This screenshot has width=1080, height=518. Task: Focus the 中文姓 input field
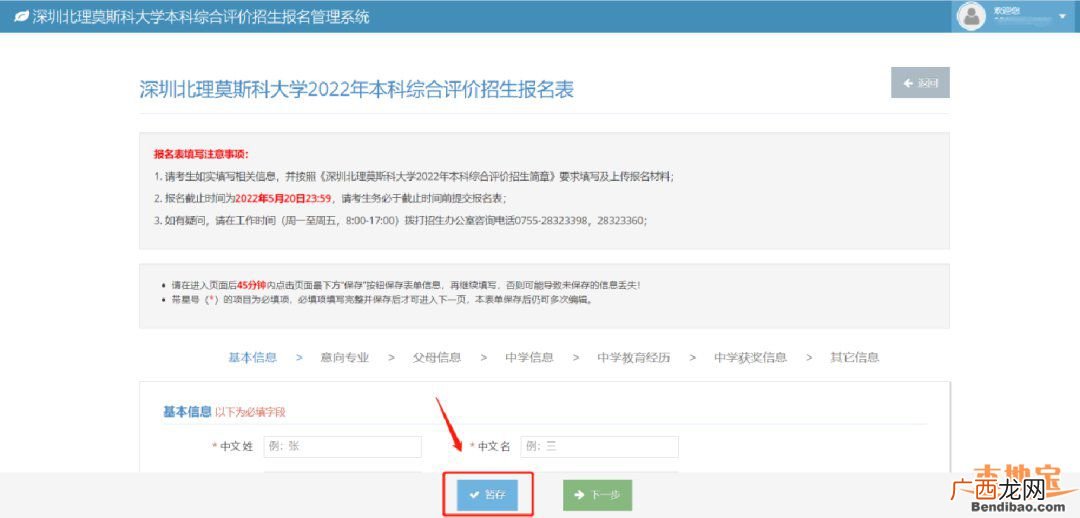[x=342, y=446]
